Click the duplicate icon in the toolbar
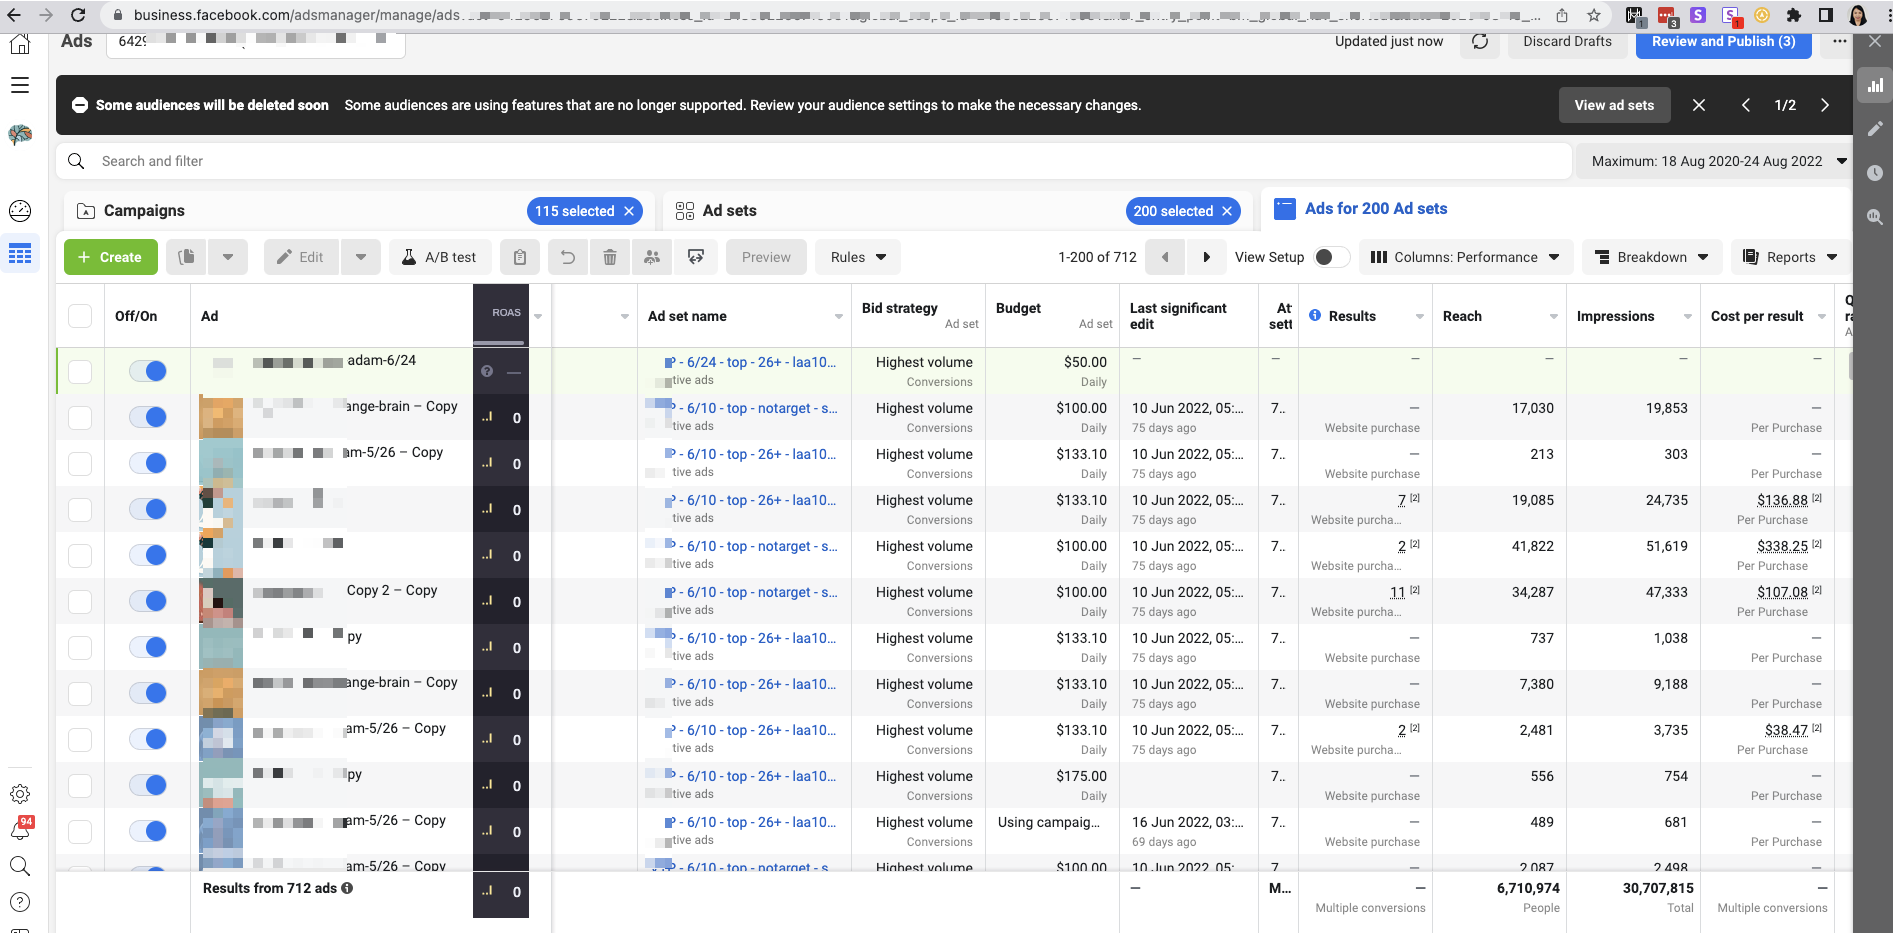The image size is (1893, 933). [186, 257]
